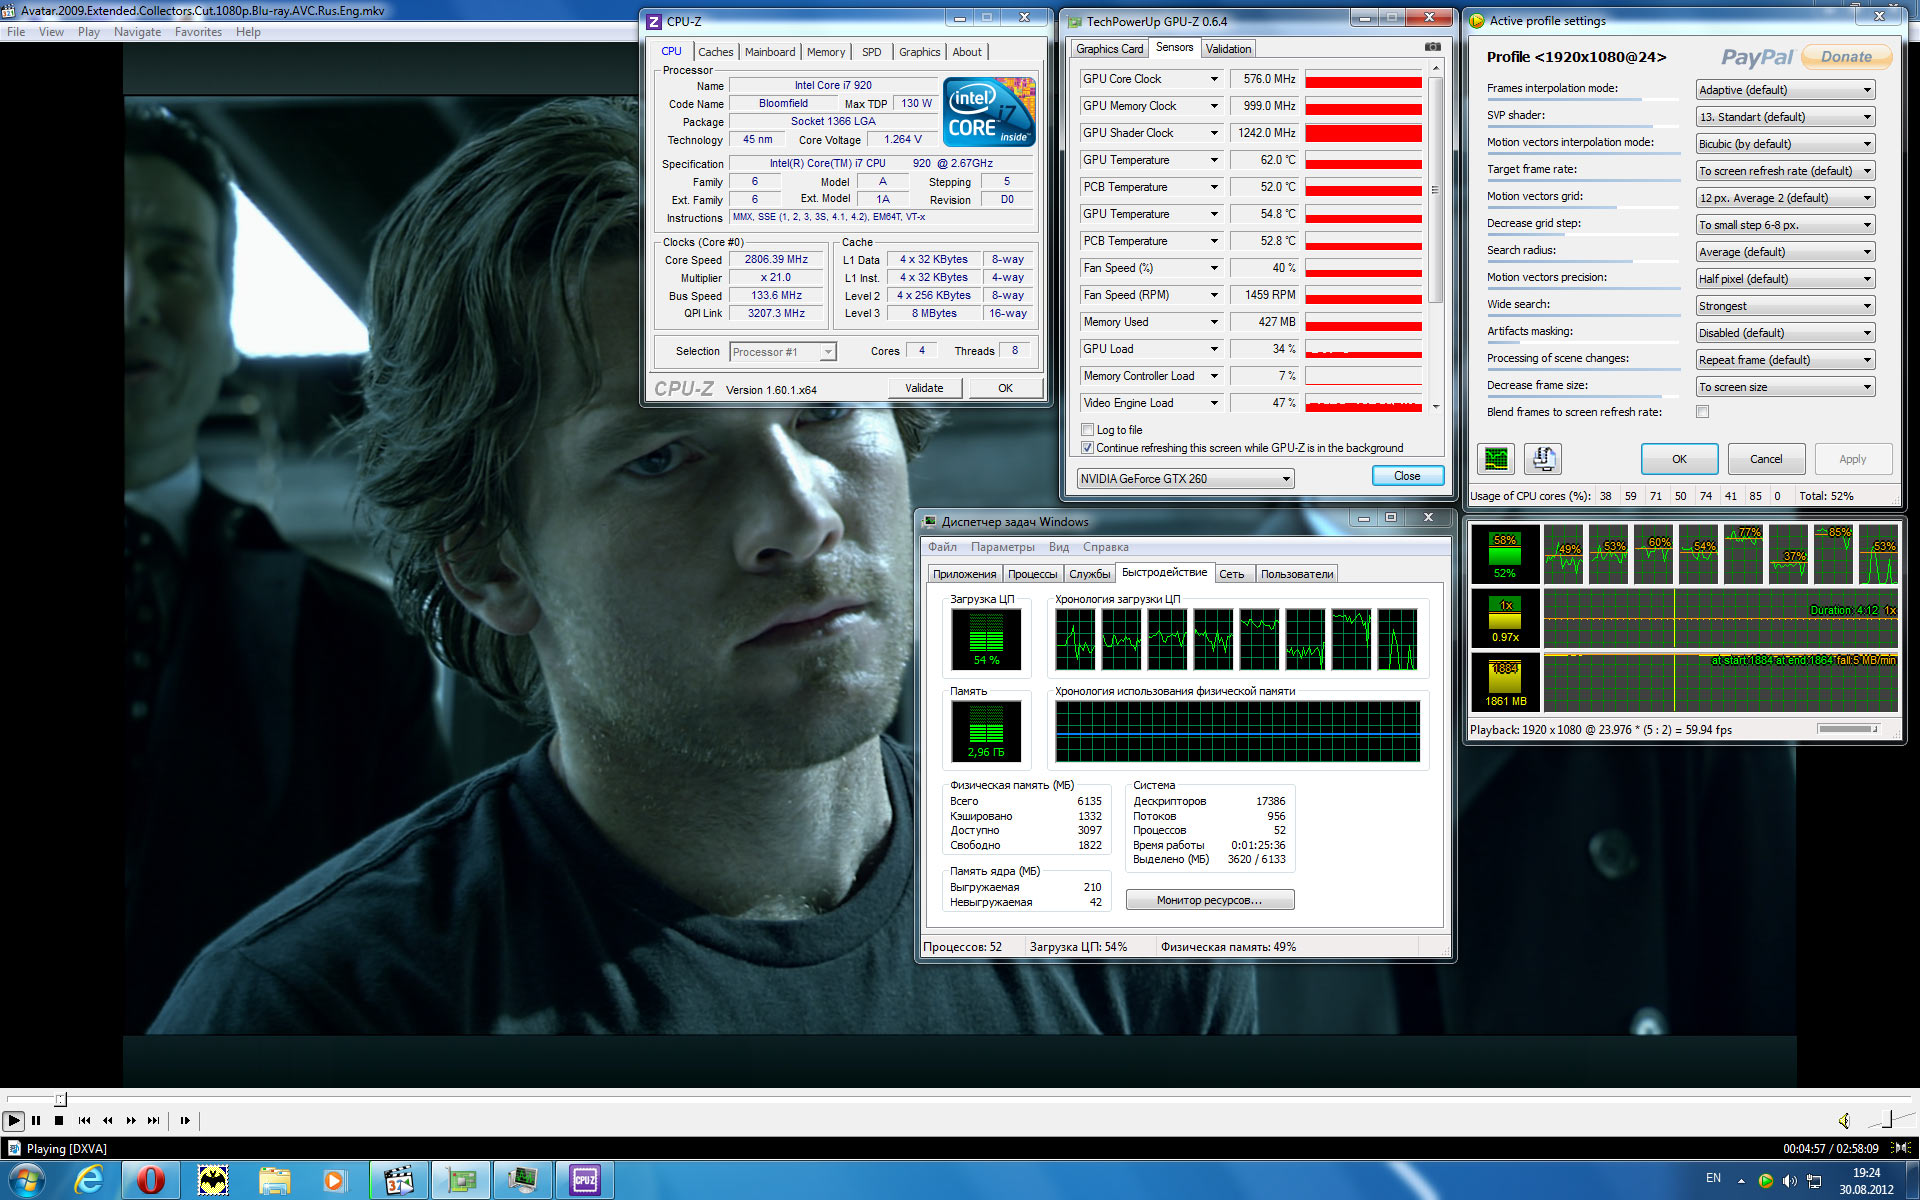Click the frame step button
Viewport: 1920px width, 1200px height.
coord(185,1121)
